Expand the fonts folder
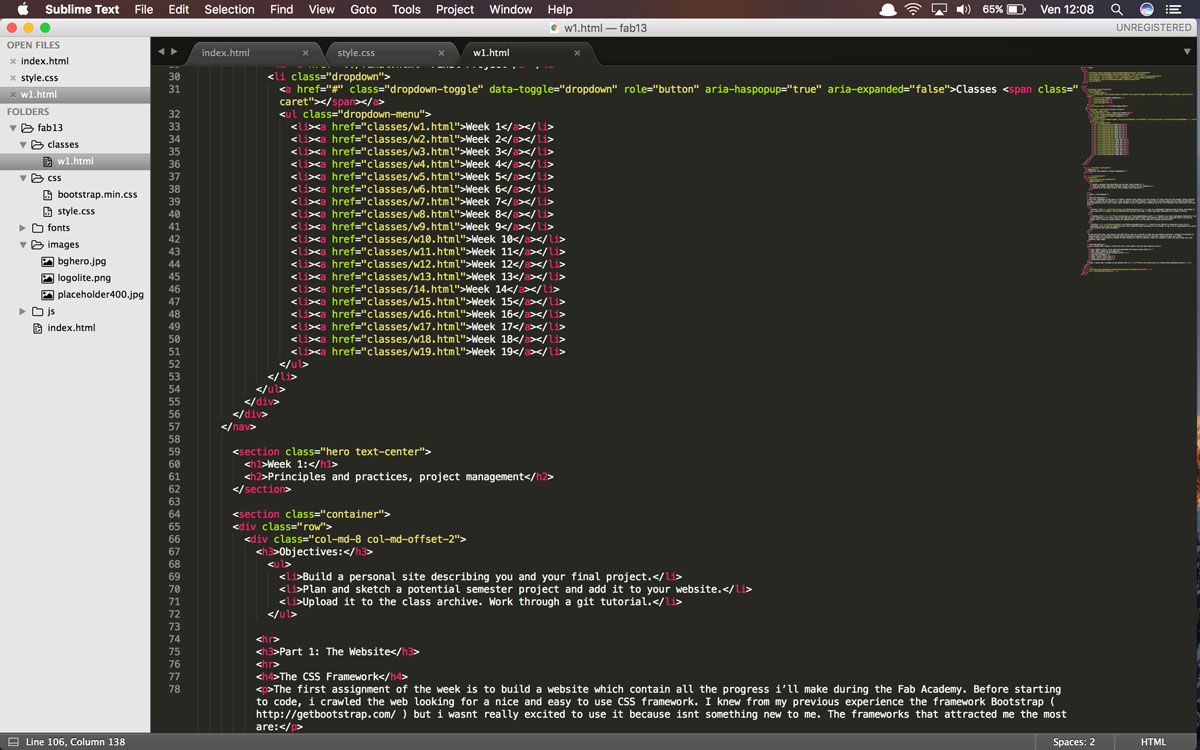Screen dimensions: 1200x750 click(22, 227)
